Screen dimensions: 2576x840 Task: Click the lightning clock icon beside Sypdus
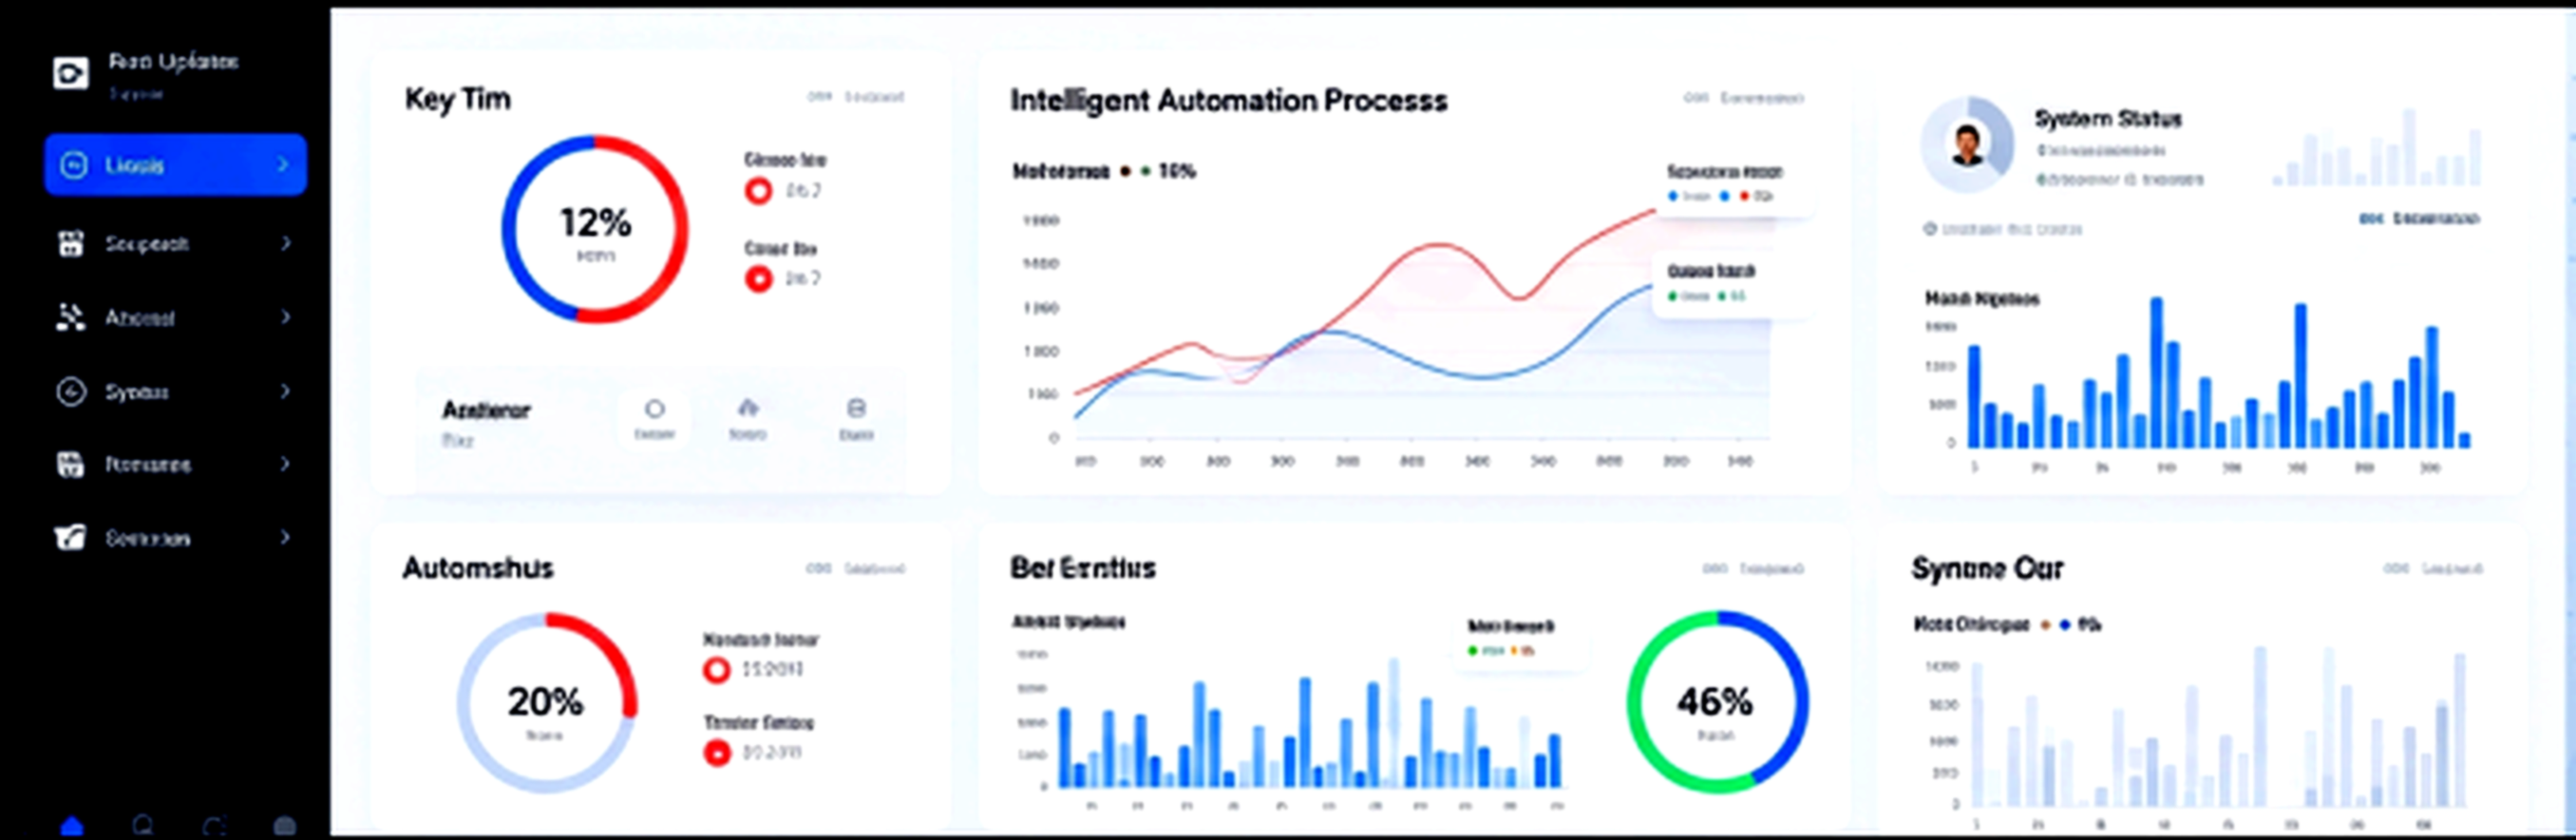(71, 391)
